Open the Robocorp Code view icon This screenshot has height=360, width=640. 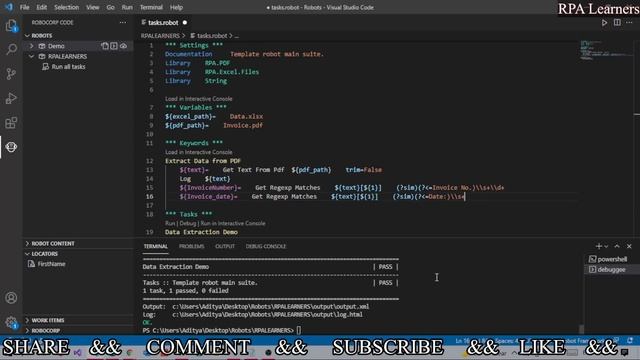point(11,147)
